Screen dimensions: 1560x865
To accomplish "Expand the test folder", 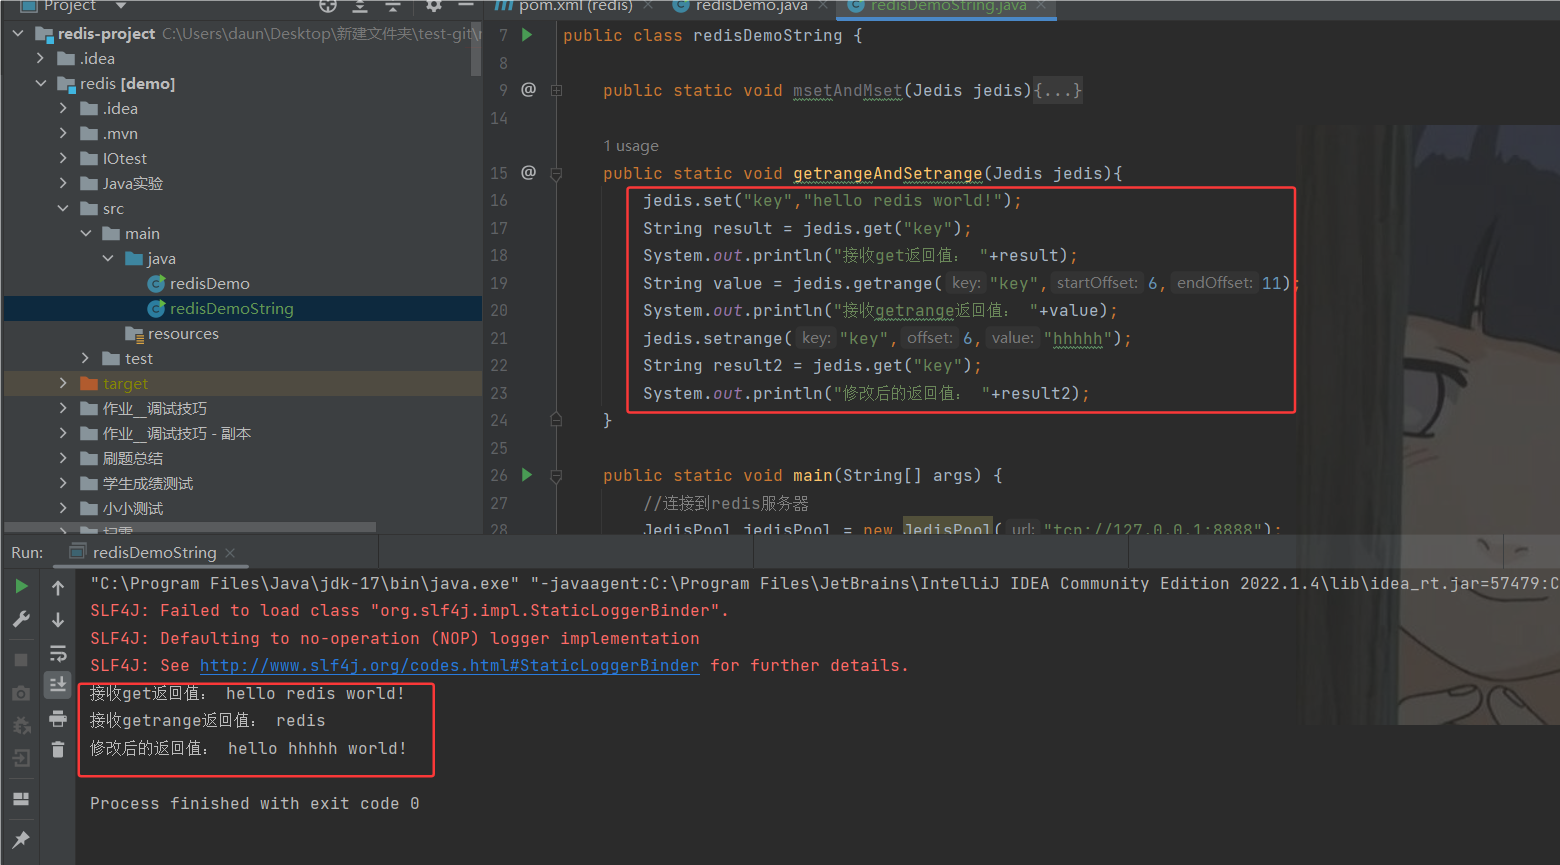I will pyautogui.click(x=86, y=358).
